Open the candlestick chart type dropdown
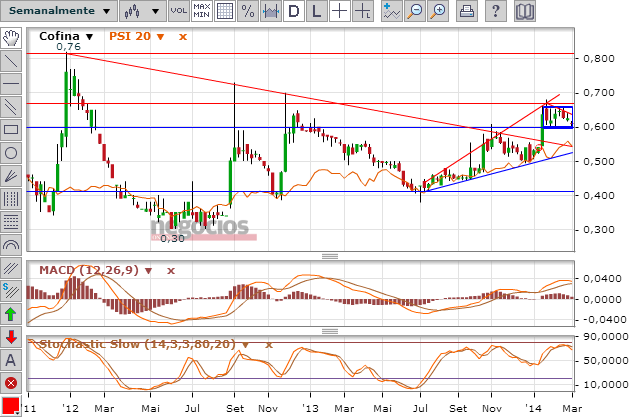640x419 pixels. [143, 11]
